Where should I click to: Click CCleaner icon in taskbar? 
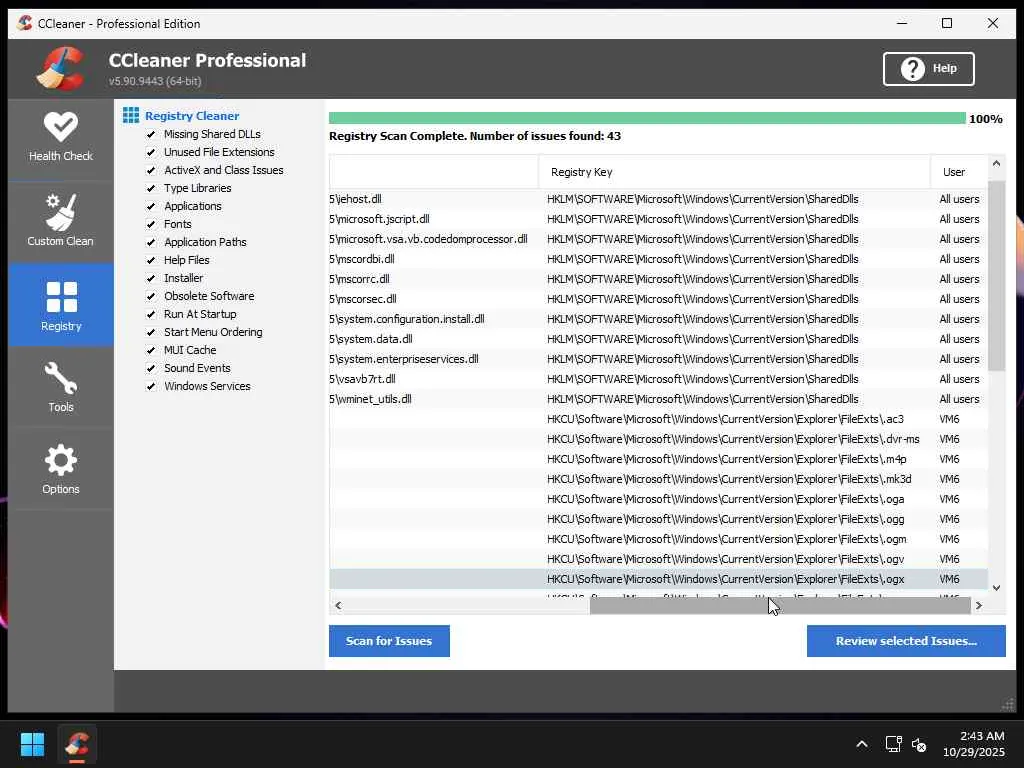click(77, 744)
